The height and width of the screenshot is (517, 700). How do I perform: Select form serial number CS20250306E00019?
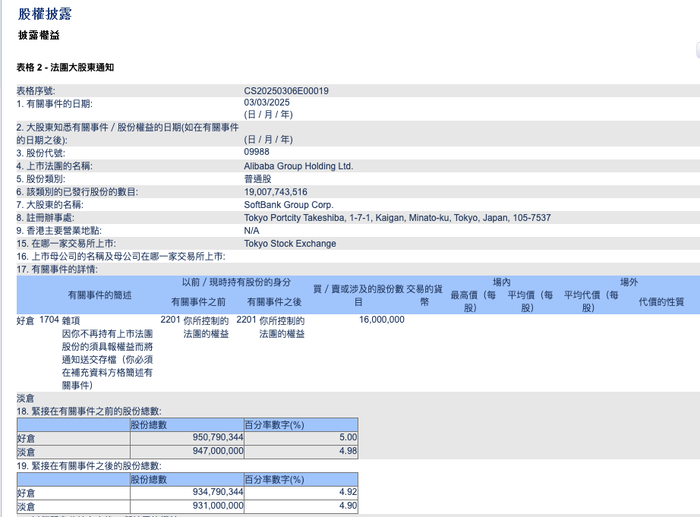click(x=286, y=91)
